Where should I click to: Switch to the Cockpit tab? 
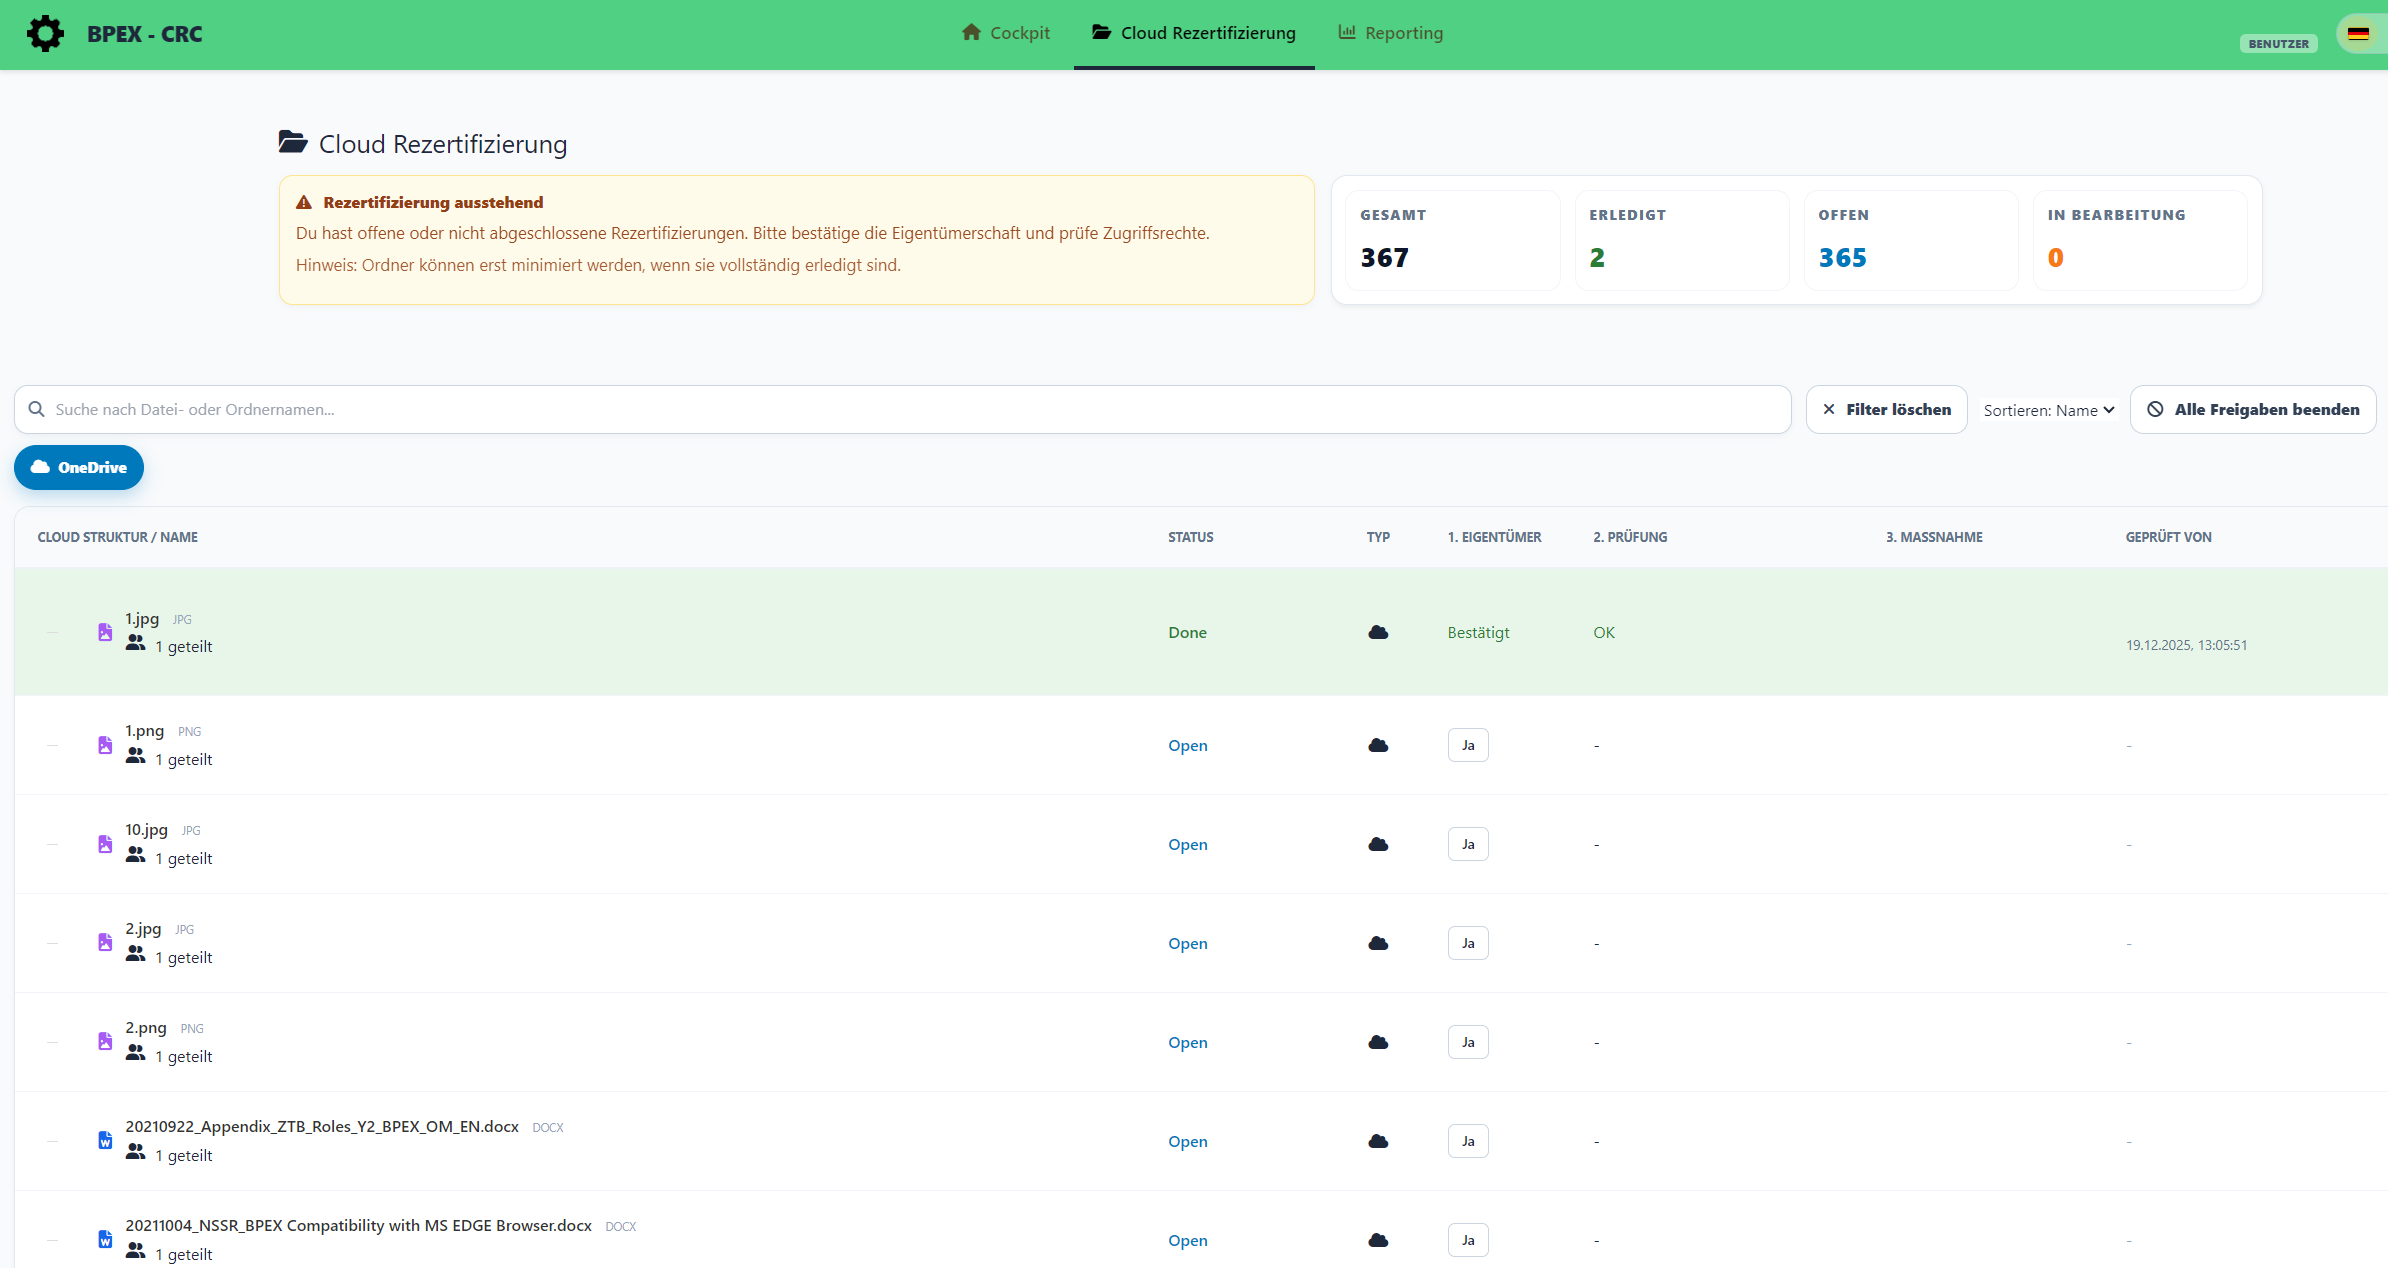pyautogui.click(x=1006, y=33)
